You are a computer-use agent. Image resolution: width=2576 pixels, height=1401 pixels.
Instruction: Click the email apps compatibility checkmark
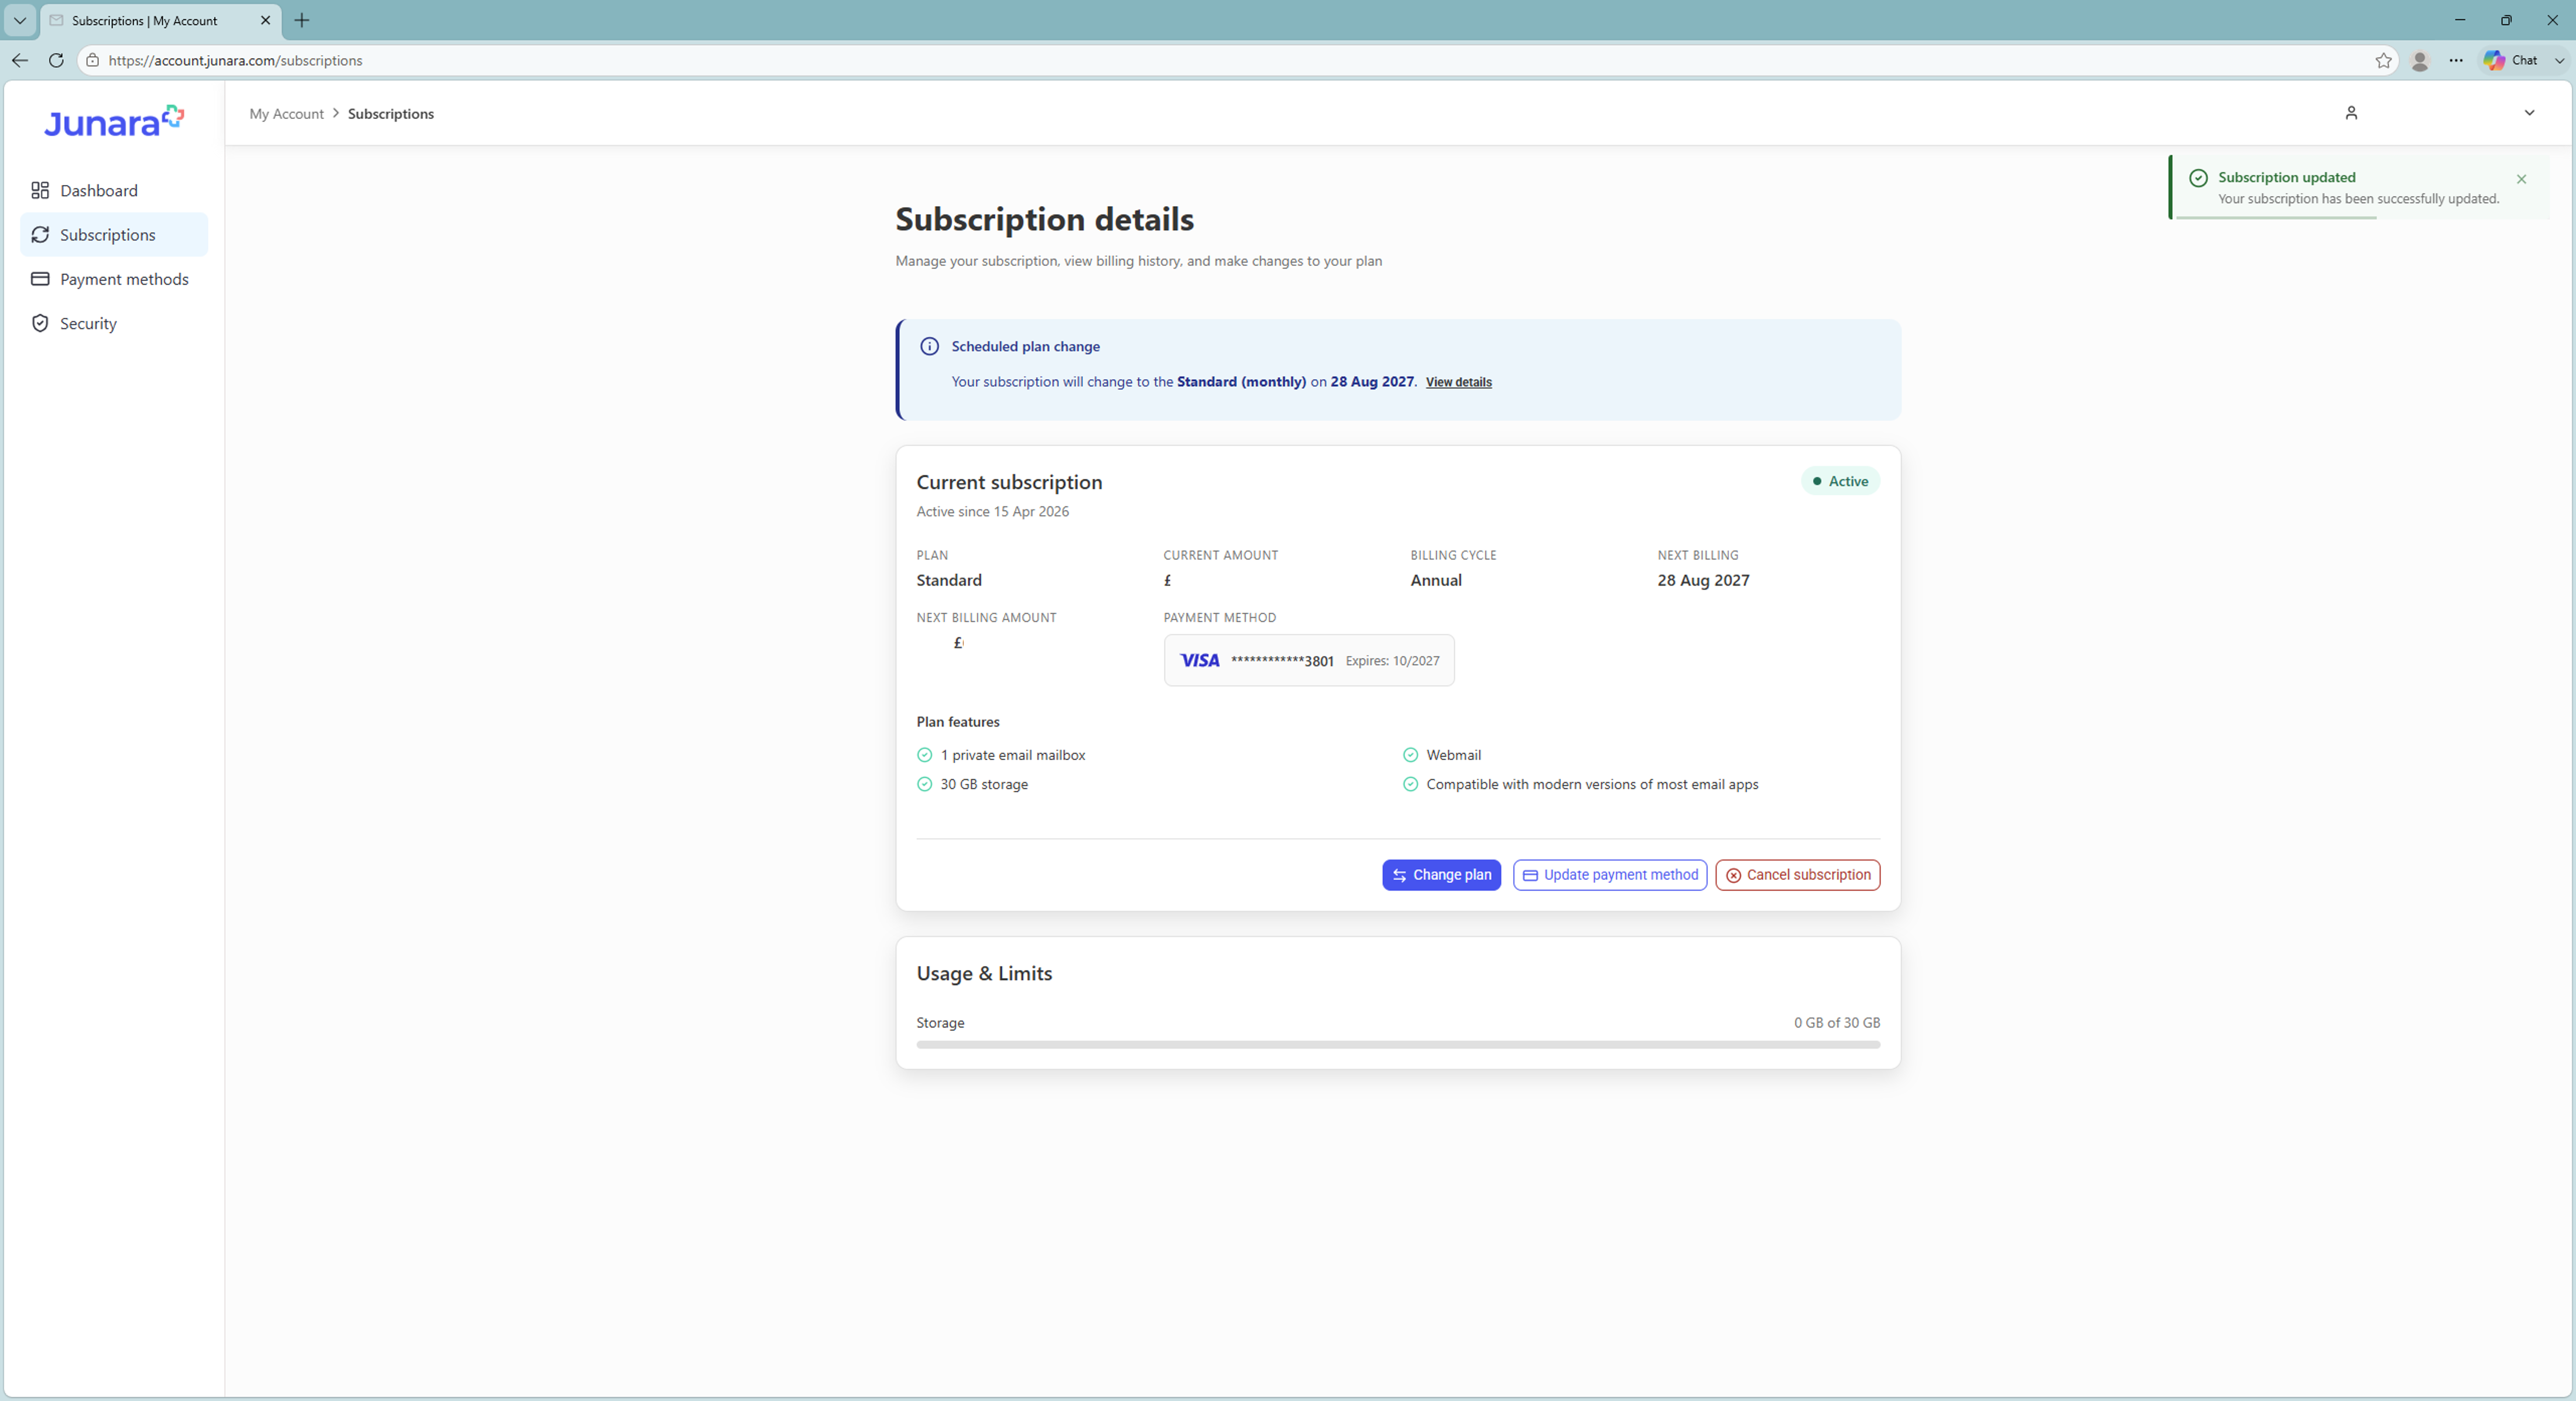(x=1410, y=784)
